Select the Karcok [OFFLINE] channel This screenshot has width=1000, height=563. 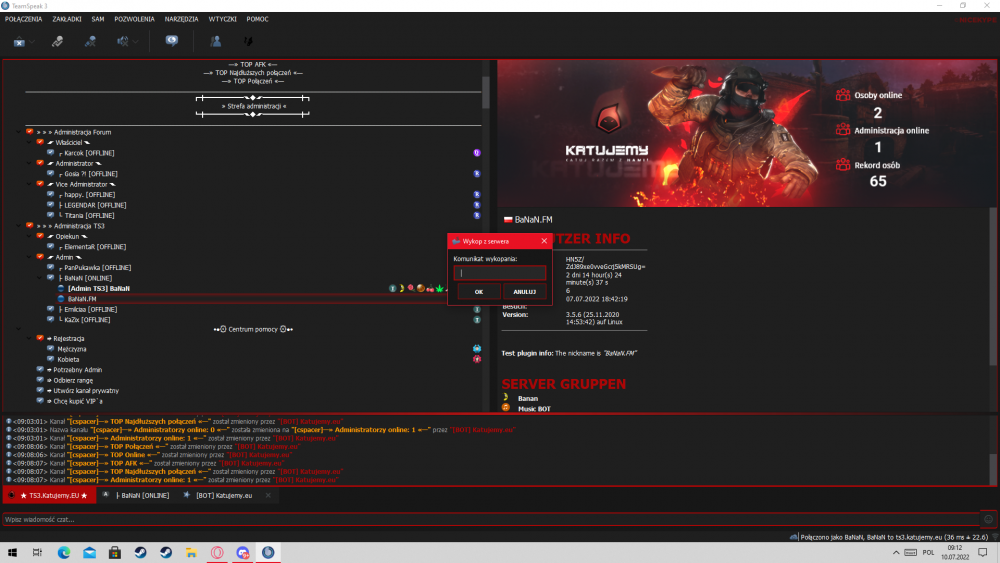[x=89, y=153]
